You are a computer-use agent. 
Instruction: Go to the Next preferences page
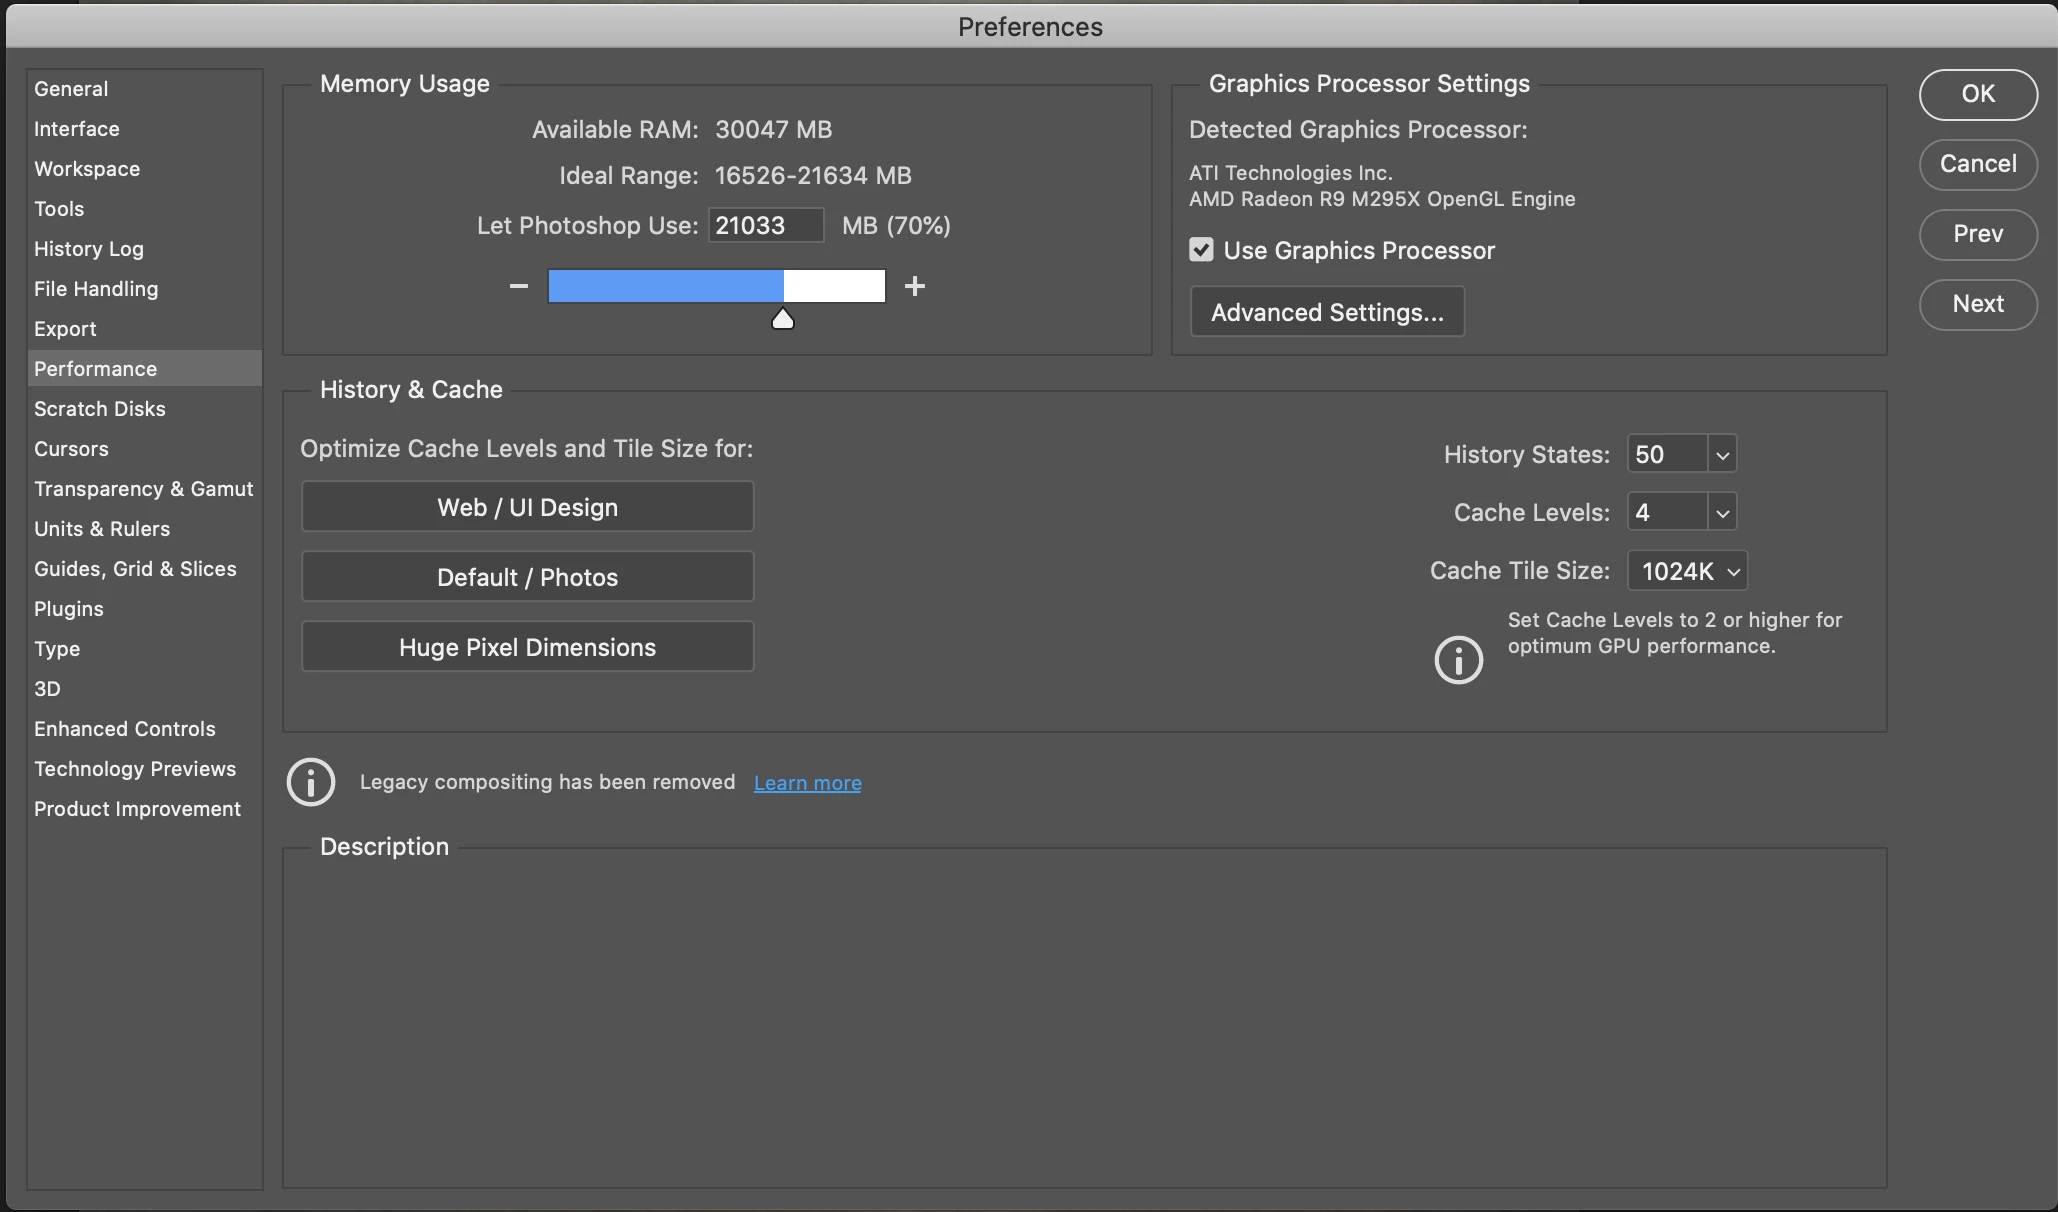[x=1977, y=304]
